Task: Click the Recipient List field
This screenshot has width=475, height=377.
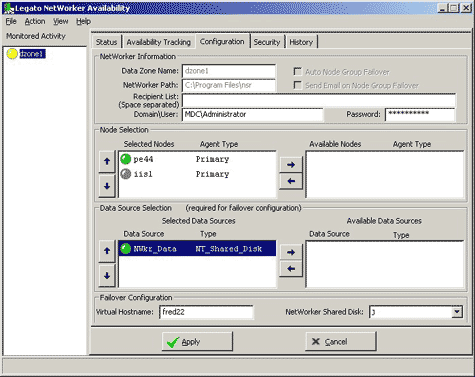Action: tap(318, 100)
